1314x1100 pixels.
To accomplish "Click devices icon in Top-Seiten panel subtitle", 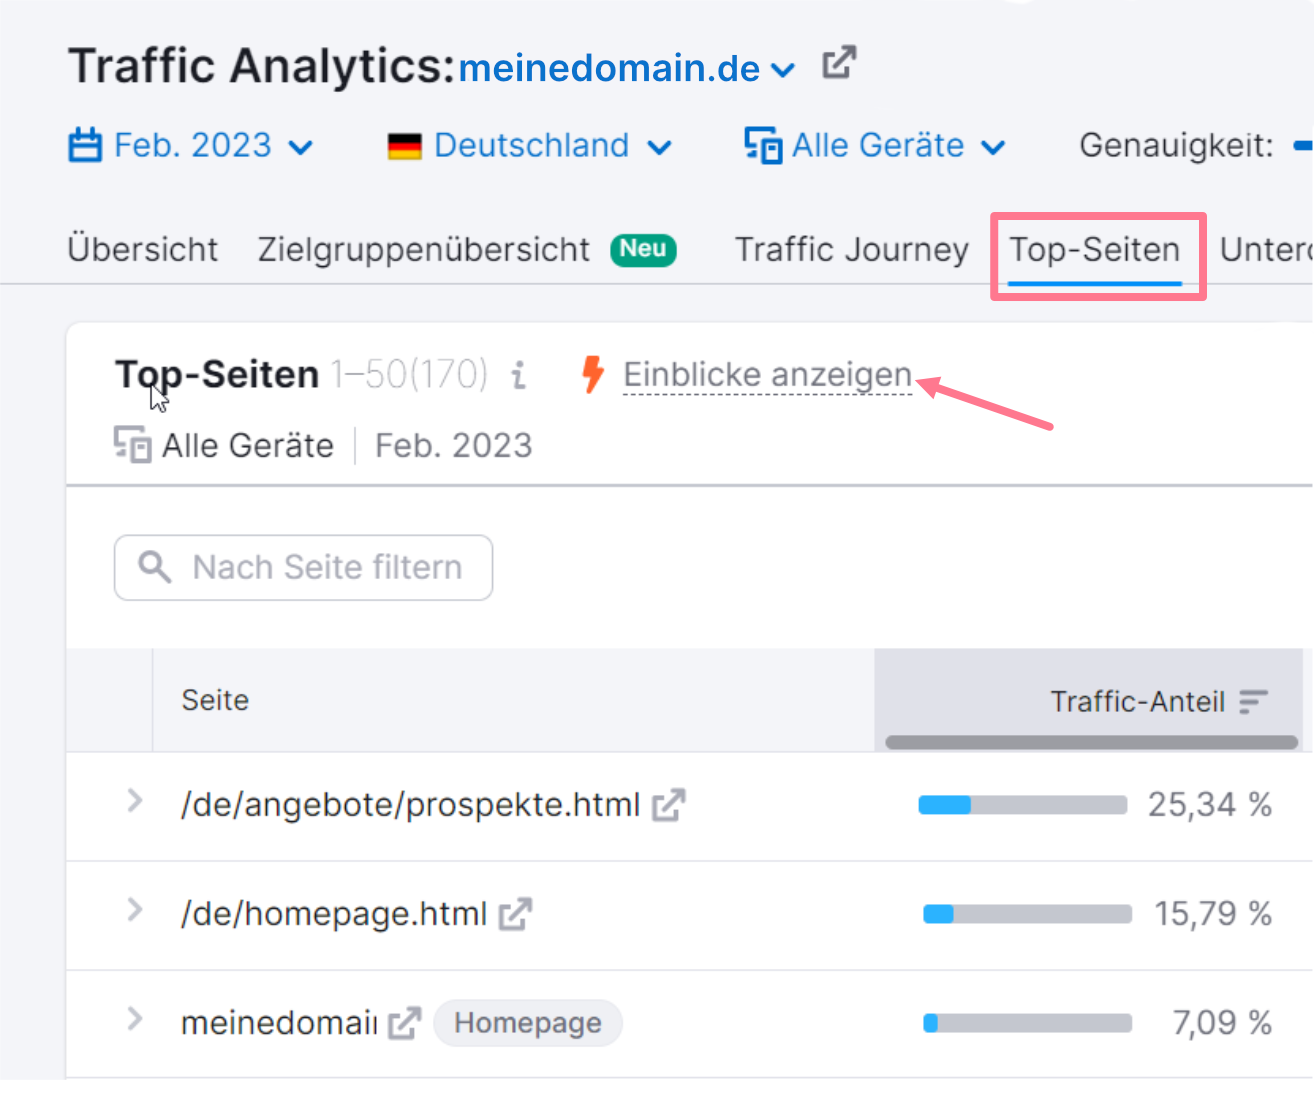I will (132, 444).
